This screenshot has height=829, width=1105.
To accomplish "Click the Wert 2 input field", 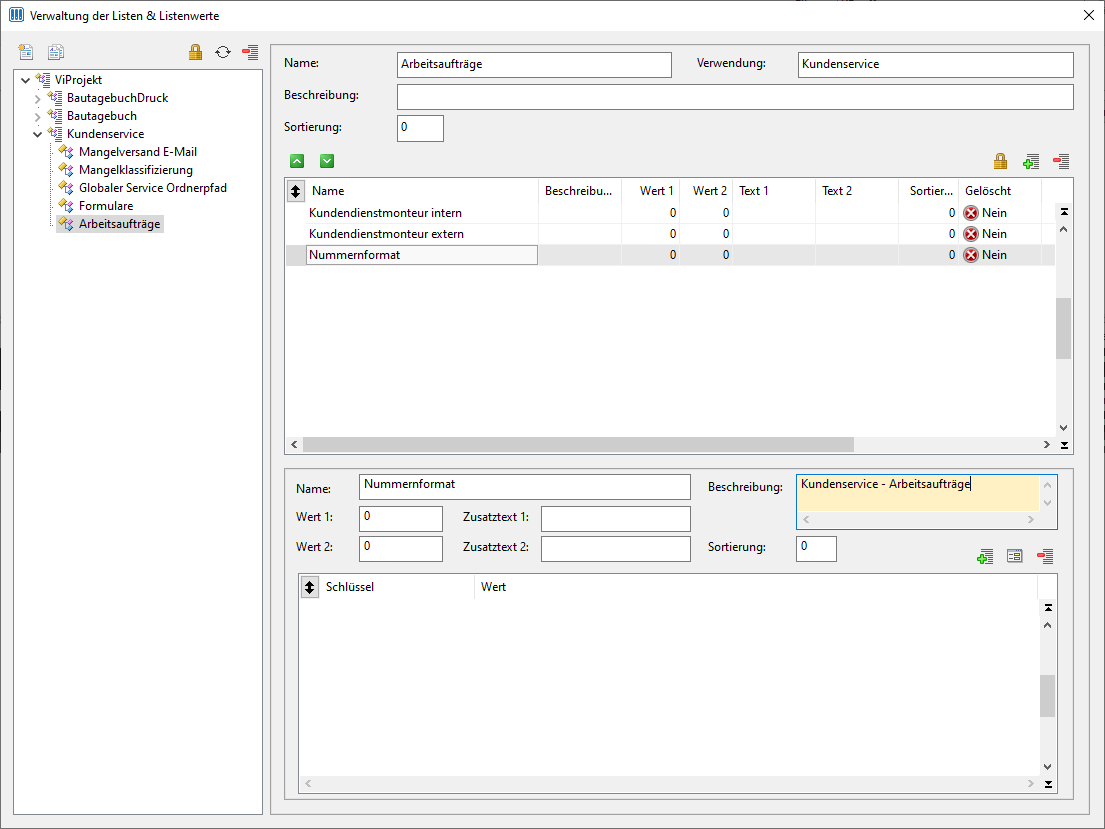I will [400, 548].
